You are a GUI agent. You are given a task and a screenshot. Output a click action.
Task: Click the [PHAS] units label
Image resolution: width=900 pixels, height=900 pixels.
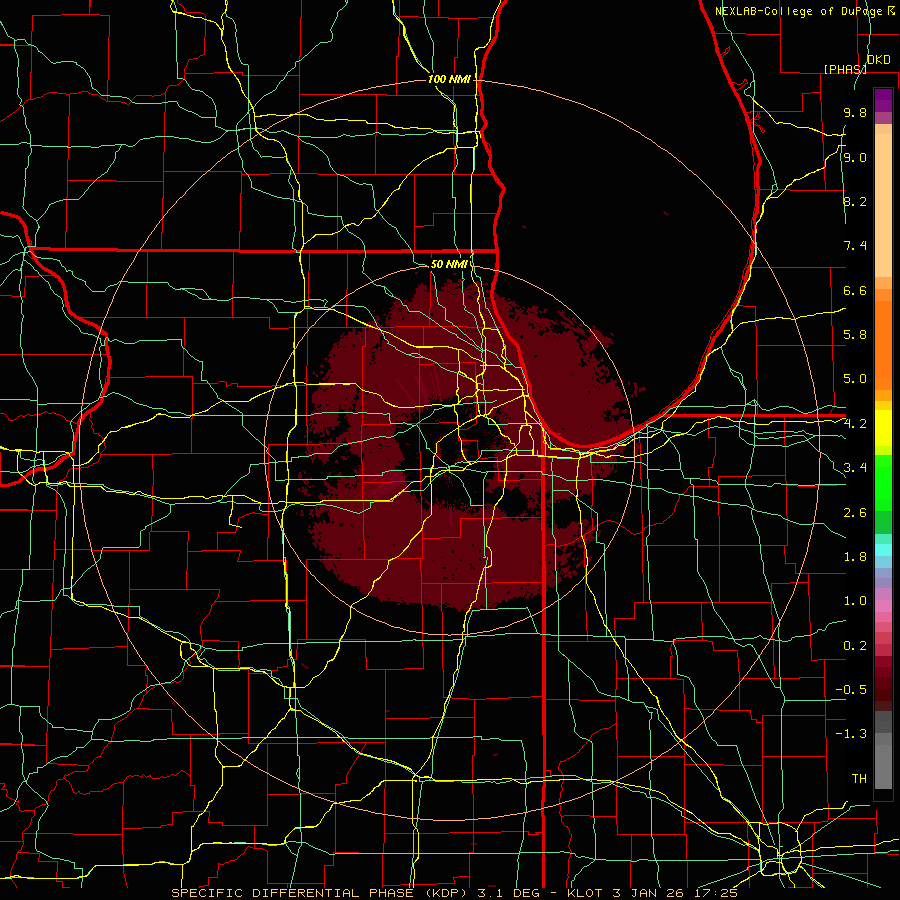click(x=845, y=69)
